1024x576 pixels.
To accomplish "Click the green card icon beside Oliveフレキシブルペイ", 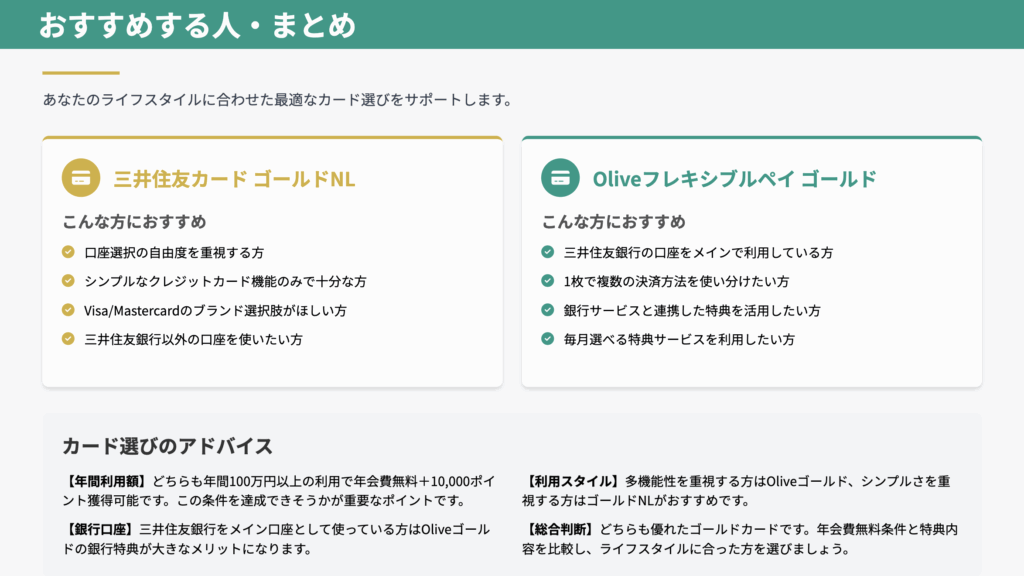I will point(561,179).
